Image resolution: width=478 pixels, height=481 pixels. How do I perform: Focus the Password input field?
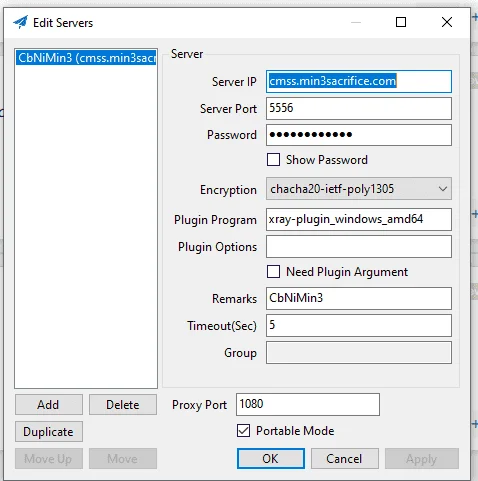click(x=359, y=135)
